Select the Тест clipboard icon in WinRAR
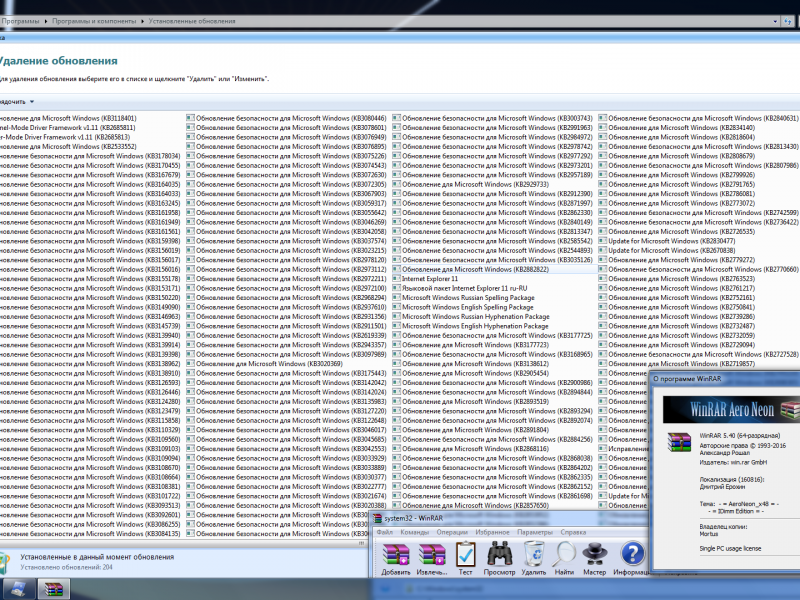Image resolution: width=800 pixels, height=600 pixels. point(465,555)
